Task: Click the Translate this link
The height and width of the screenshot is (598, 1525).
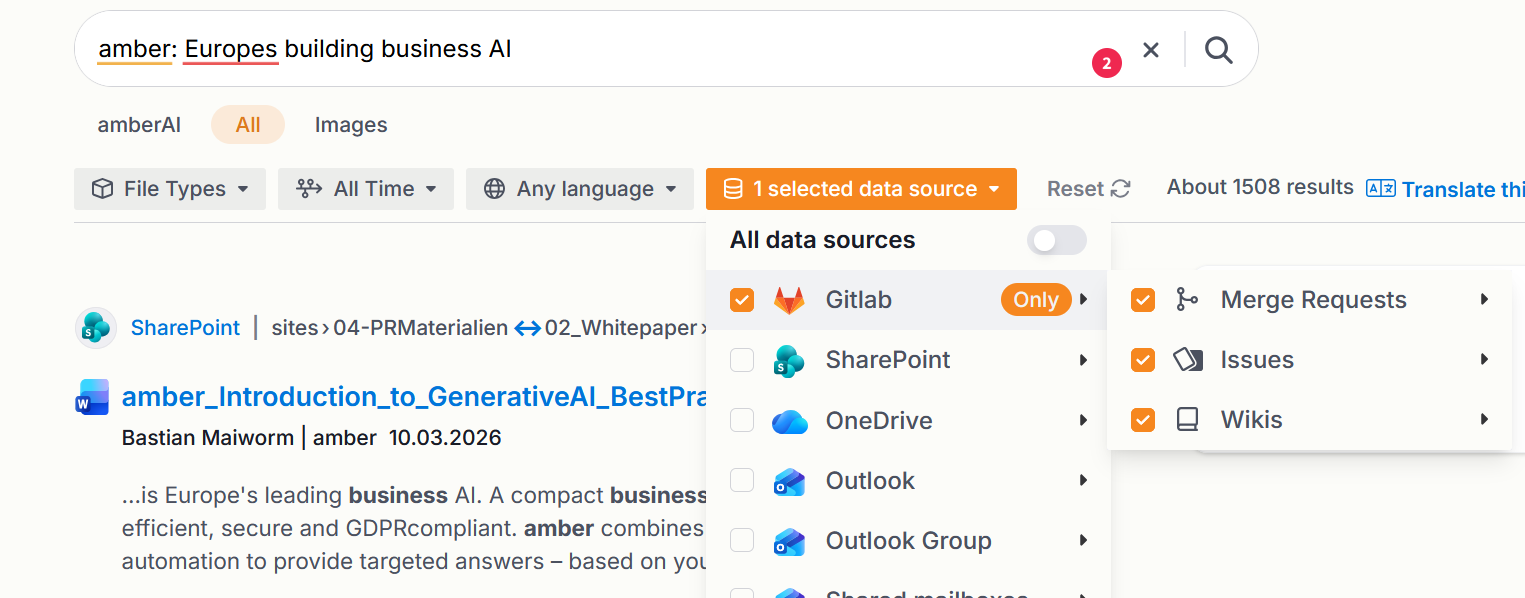Action: [1463, 190]
